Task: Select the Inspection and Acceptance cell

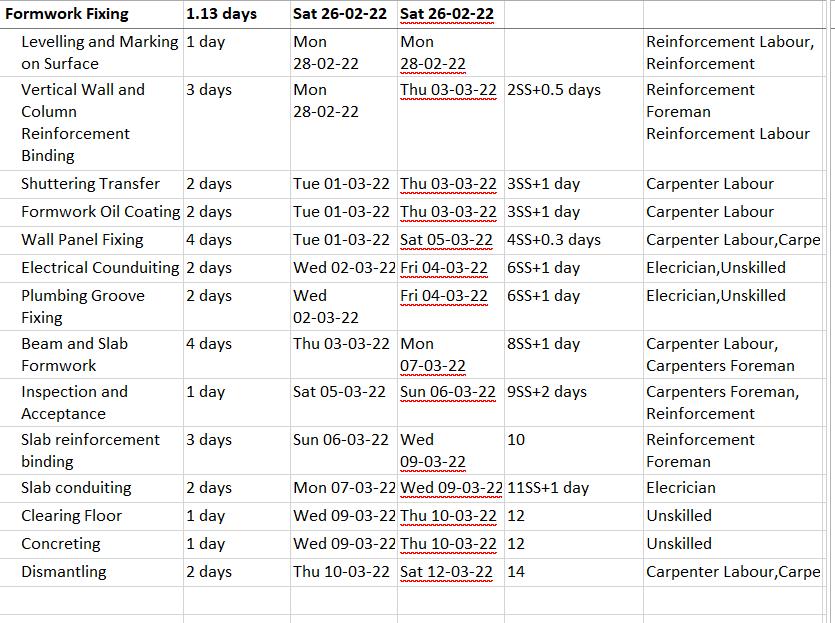Action: [74, 402]
